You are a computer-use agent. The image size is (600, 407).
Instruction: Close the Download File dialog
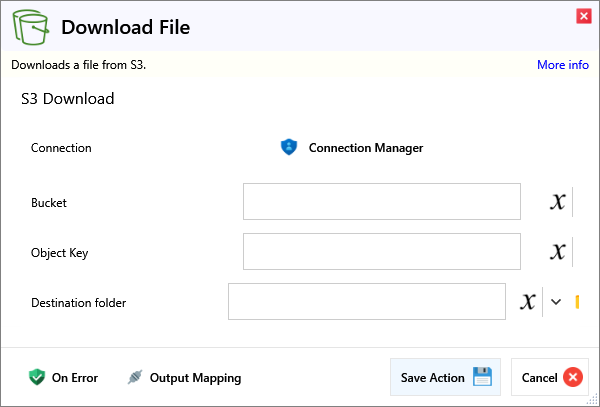(x=583, y=16)
